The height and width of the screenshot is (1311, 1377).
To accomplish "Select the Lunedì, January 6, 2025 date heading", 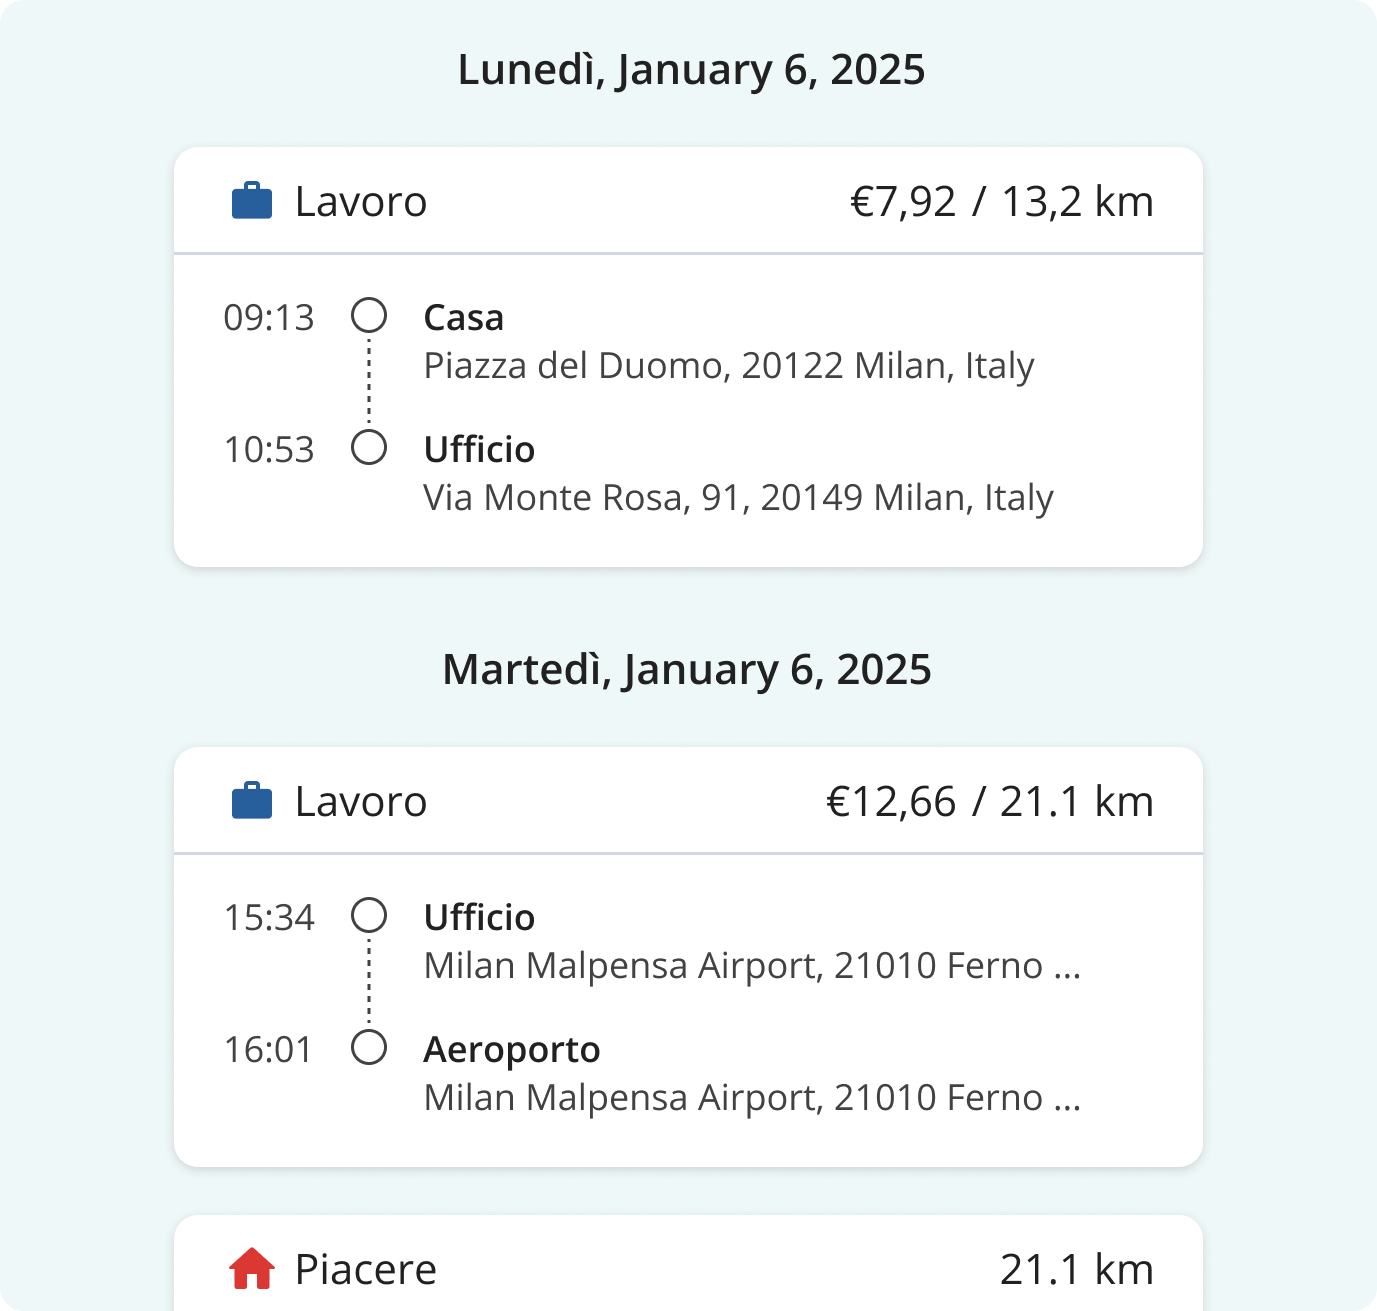I will click(x=691, y=71).
